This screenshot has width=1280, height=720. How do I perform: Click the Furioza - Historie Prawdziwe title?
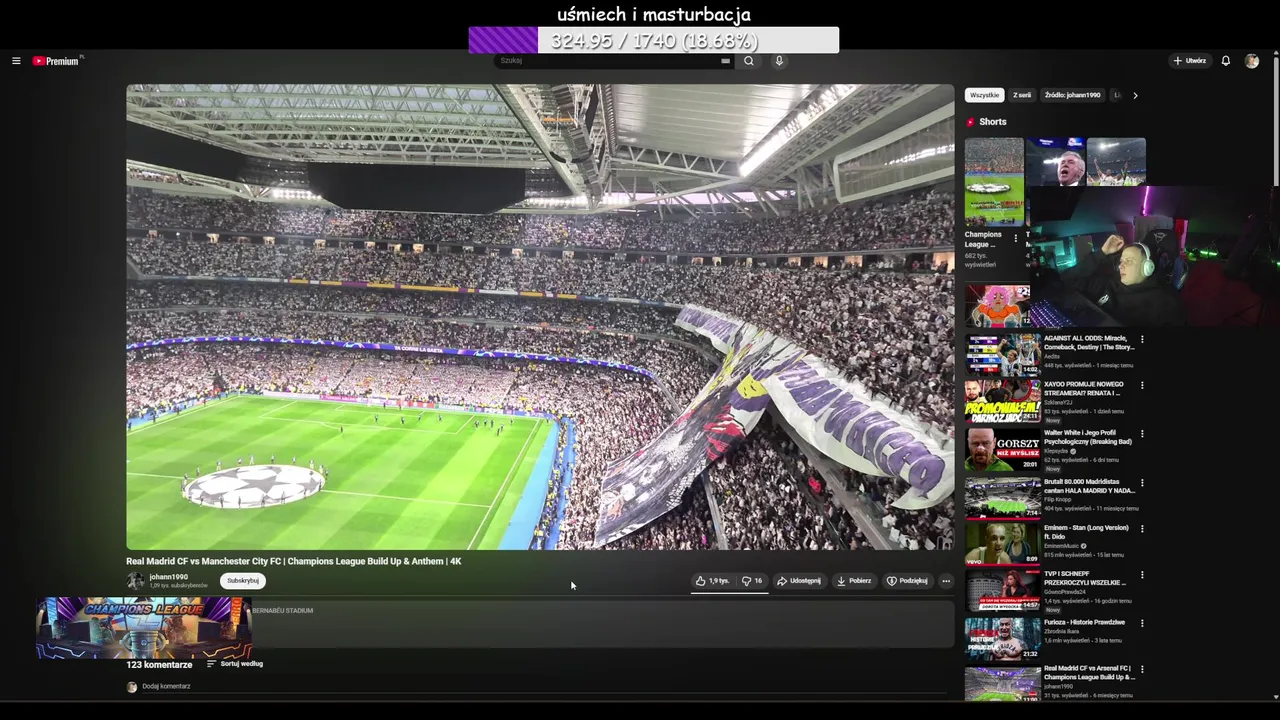[x=1085, y=622]
